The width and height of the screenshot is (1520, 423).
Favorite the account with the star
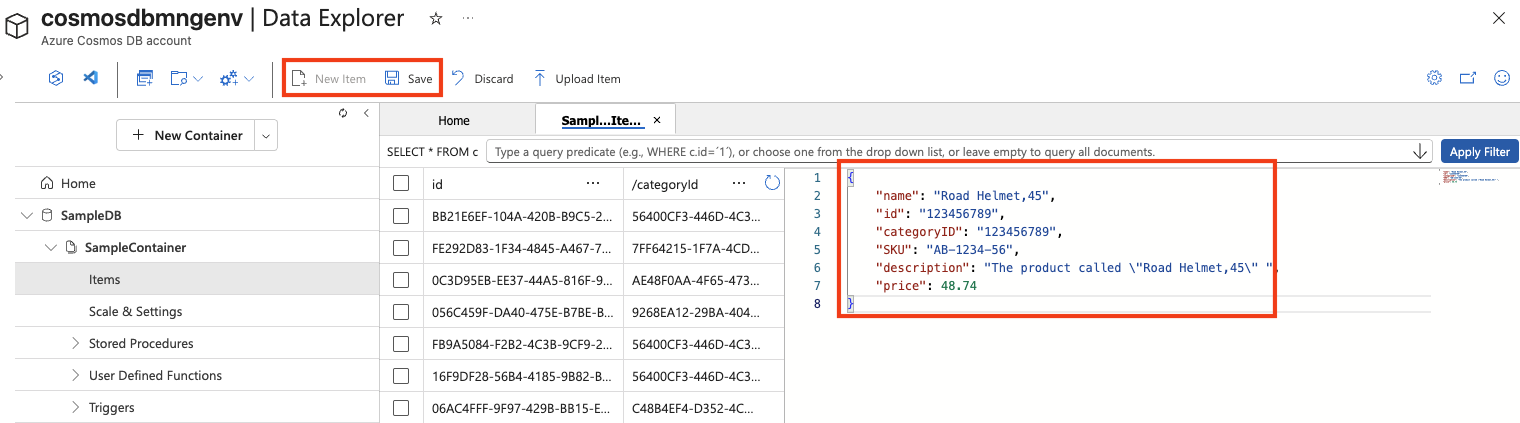click(x=435, y=18)
